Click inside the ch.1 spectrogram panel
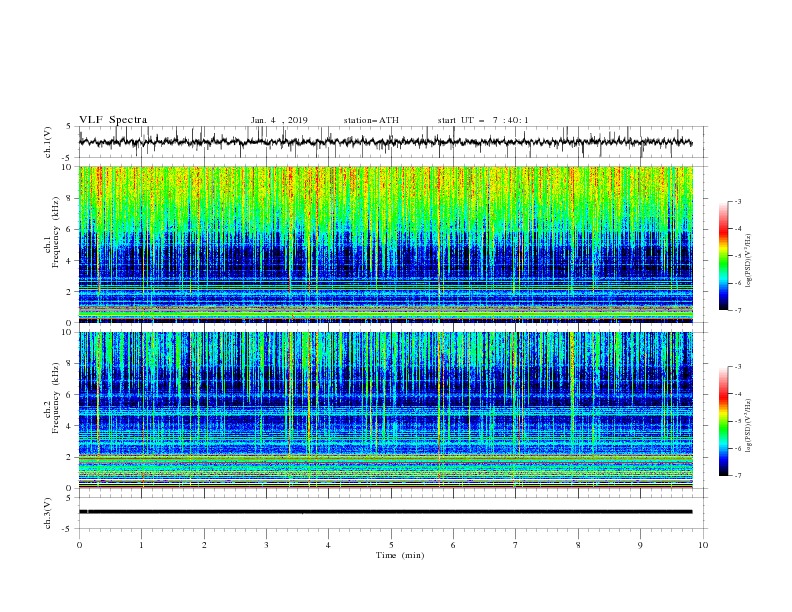Viewport: 792px width, 612px height. click(x=385, y=244)
